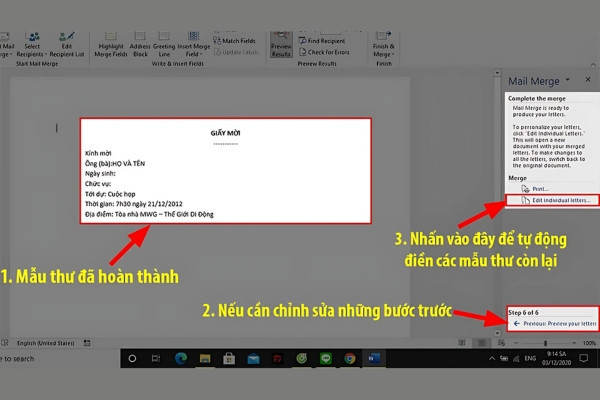The width and height of the screenshot is (600, 400).
Task: Click the ENG input language indicator
Action: (x=530, y=359)
